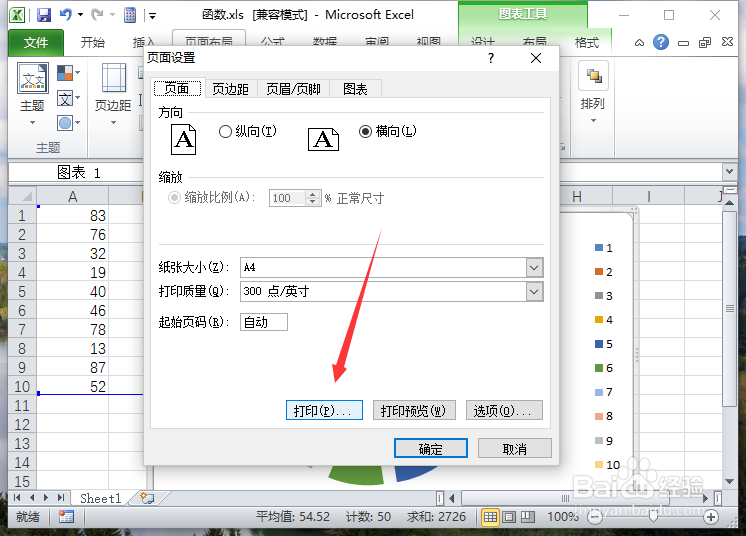
Task: Open the calculator icon in quick access toolbar
Action: click(x=130, y=15)
